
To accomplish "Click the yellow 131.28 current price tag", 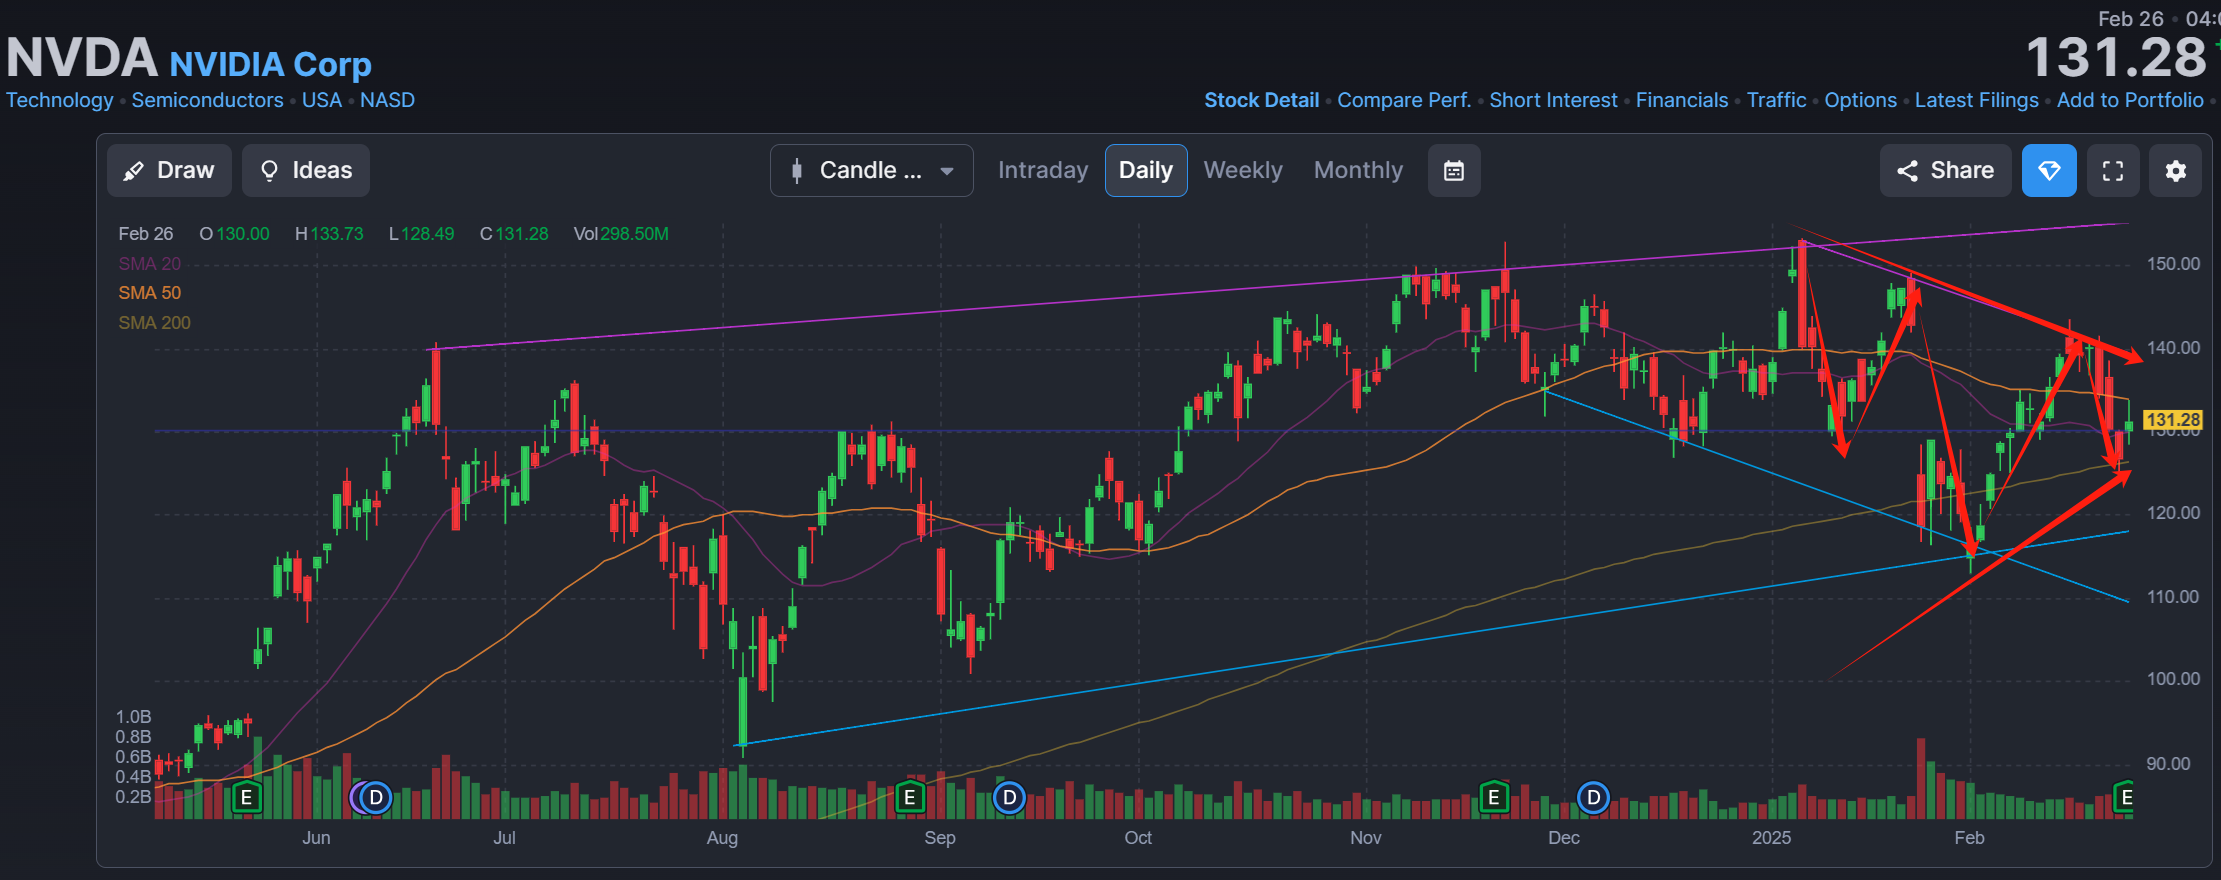I will (x=2173, y=420).
